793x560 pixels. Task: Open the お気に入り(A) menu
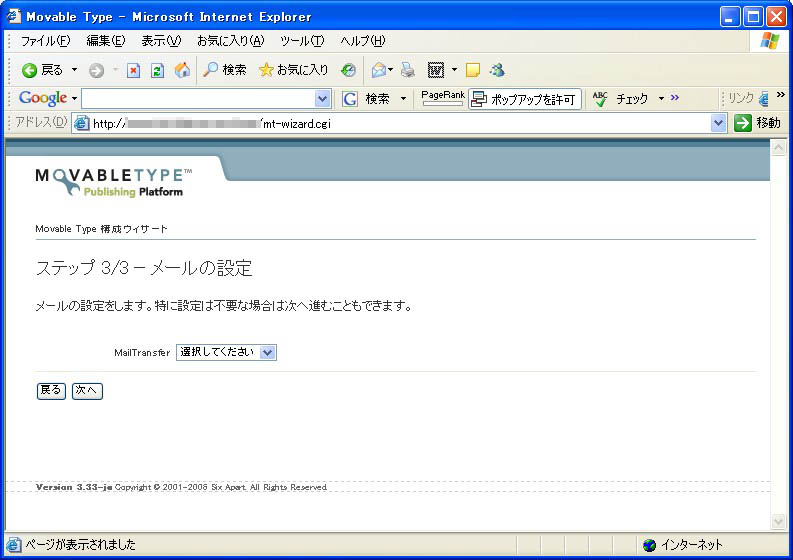[230, 41]
